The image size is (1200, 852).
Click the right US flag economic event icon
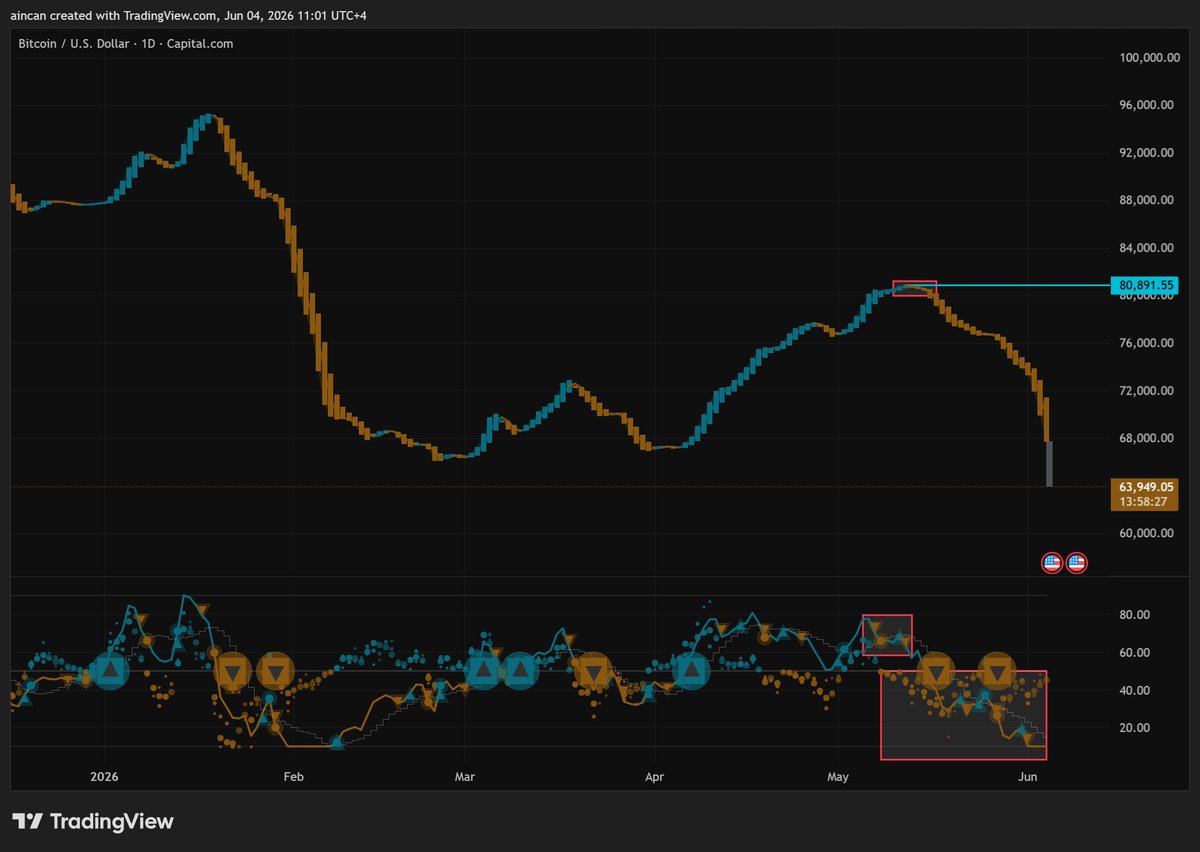point(1077,563)
